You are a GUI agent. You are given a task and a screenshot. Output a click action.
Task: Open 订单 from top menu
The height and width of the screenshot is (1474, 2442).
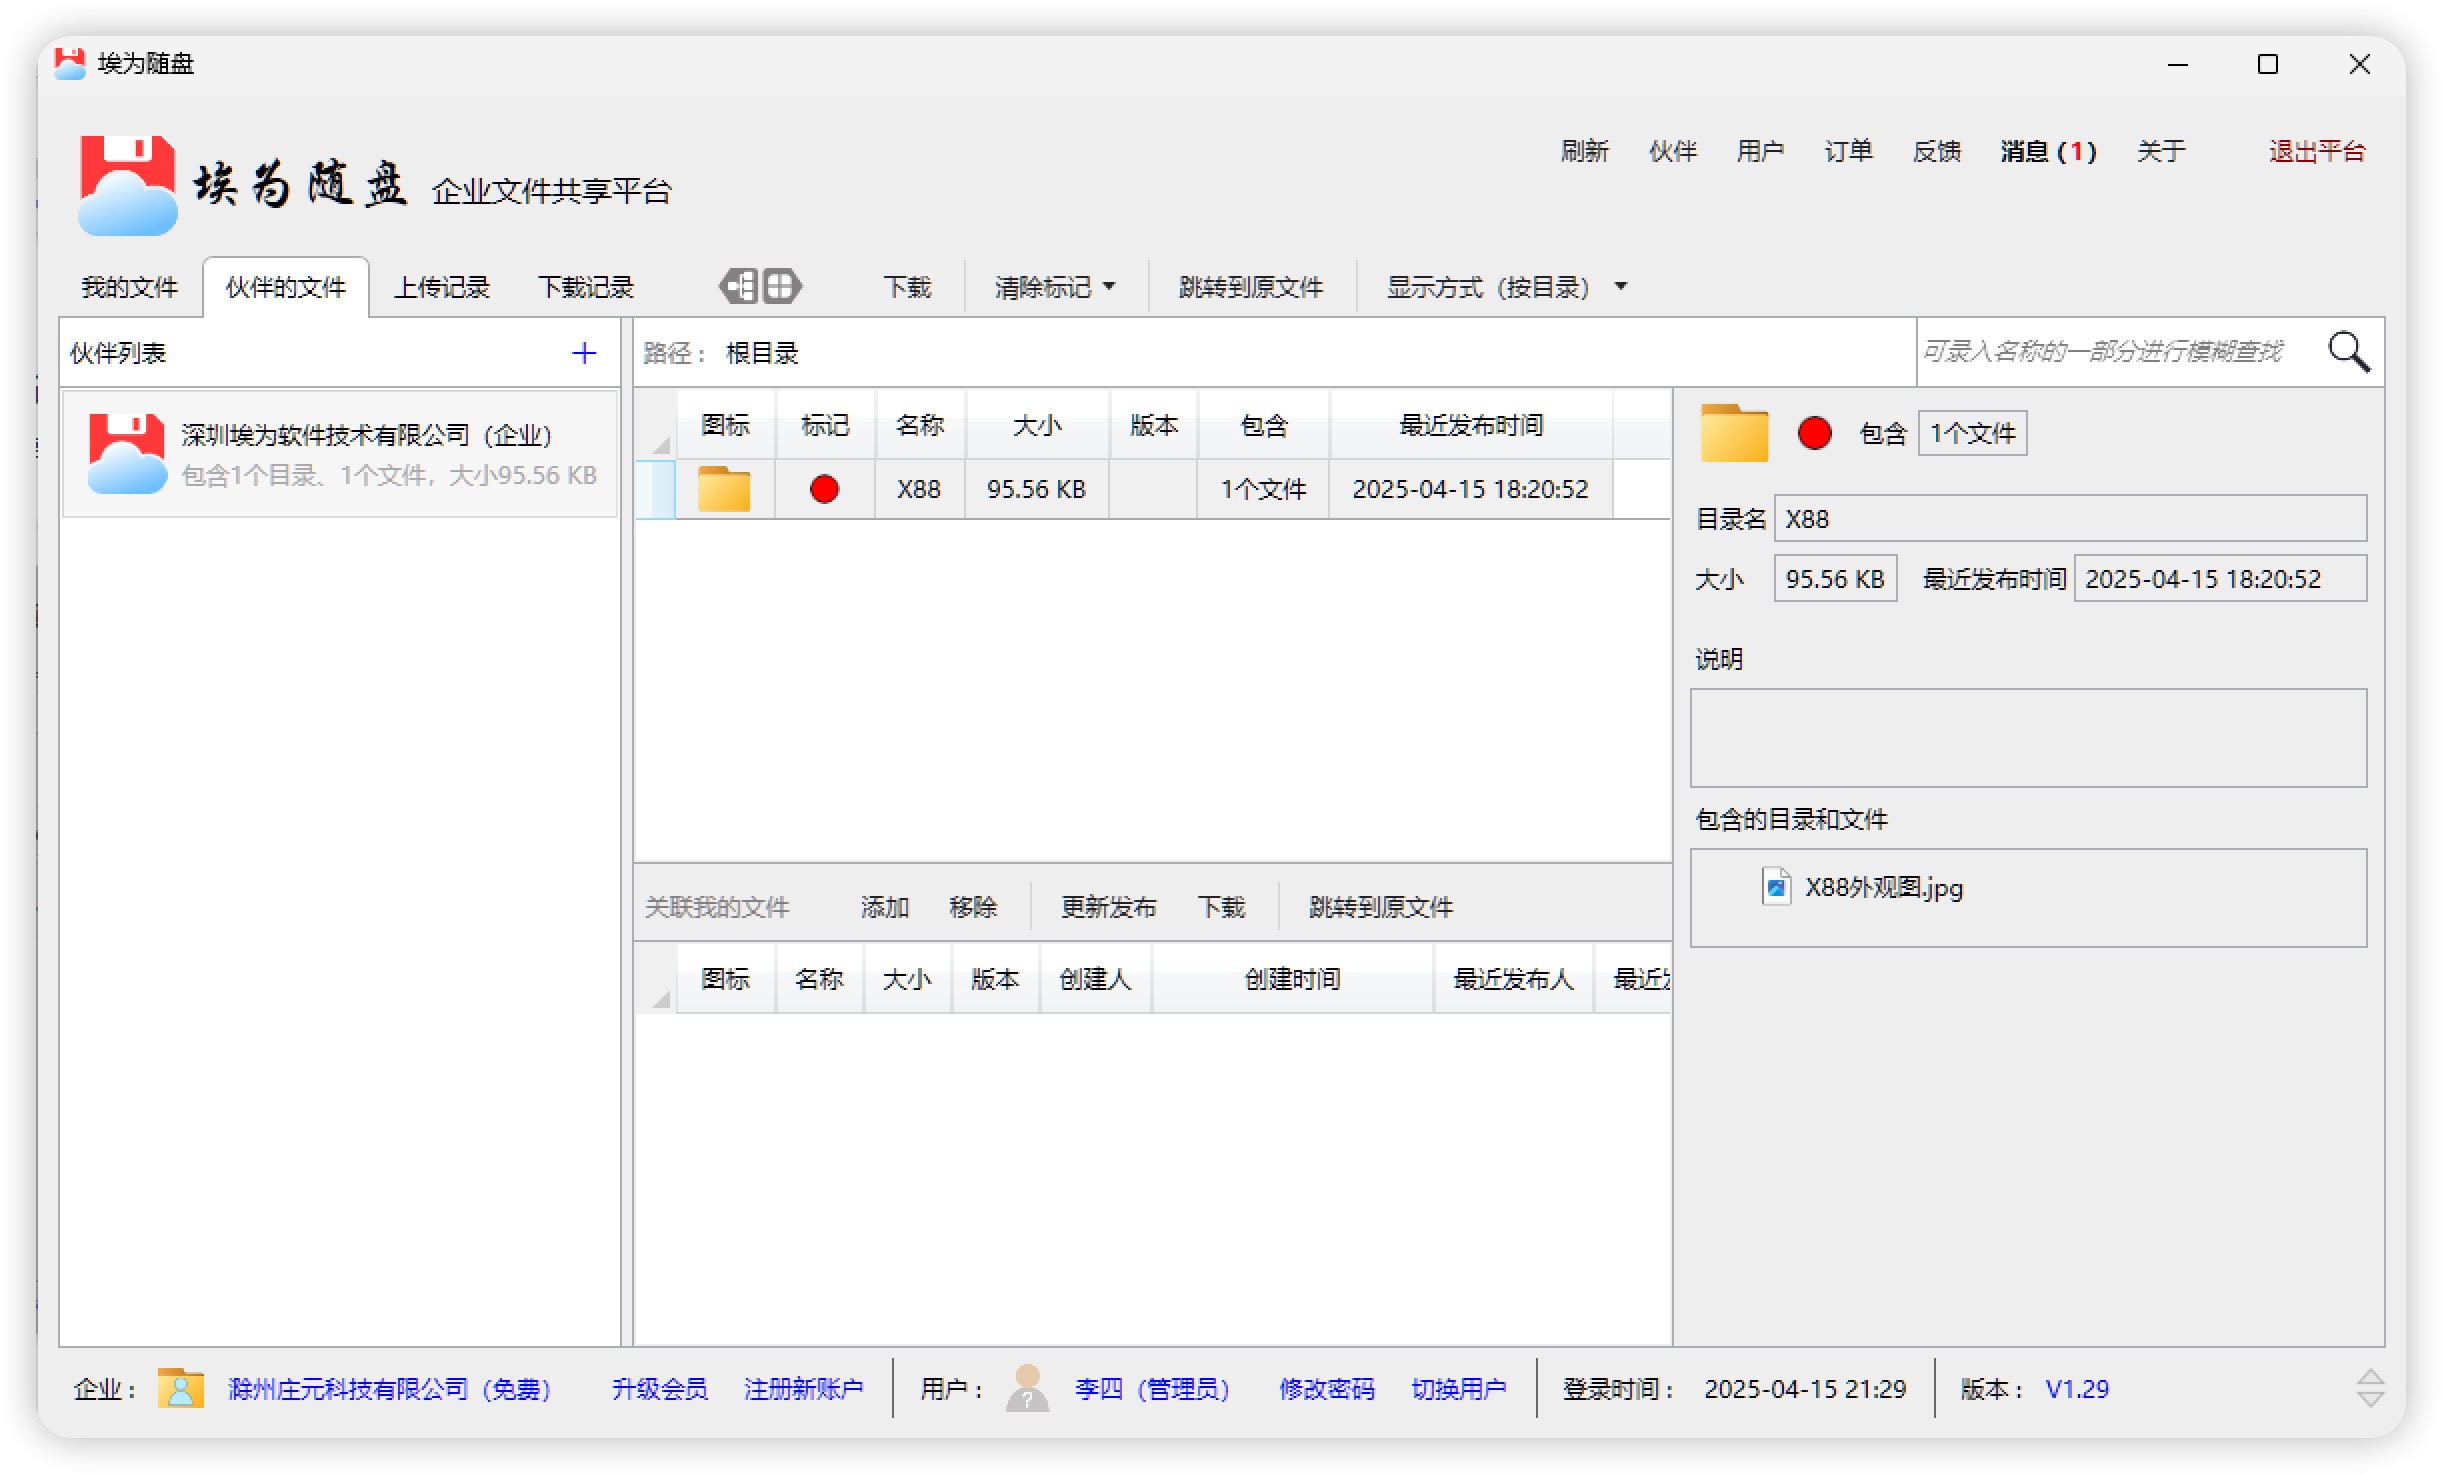pyautogui.click(x=1848, y=151)
